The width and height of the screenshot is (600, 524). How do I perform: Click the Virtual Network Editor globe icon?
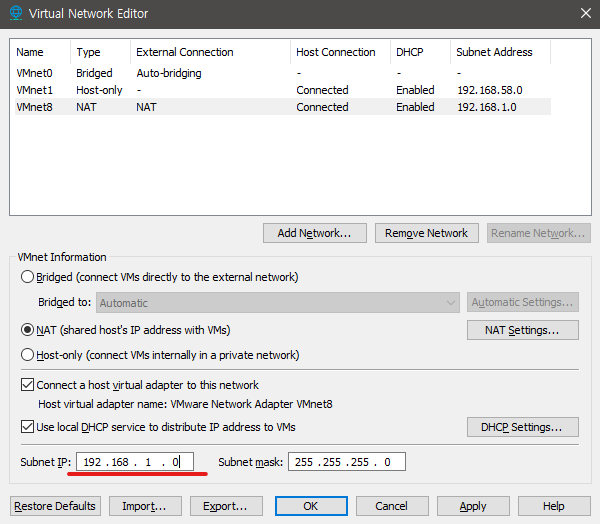click(16, 13)
